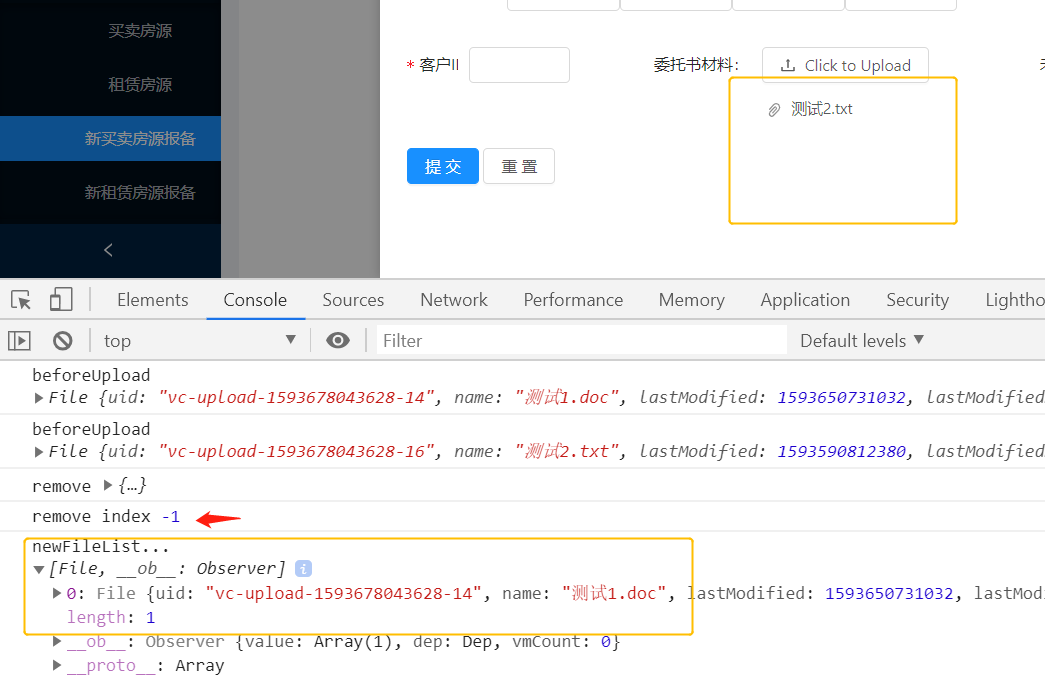This screenshot has height=676, width=1045.
Task: Click the 重置 reset button
Action: pos(518,166)
